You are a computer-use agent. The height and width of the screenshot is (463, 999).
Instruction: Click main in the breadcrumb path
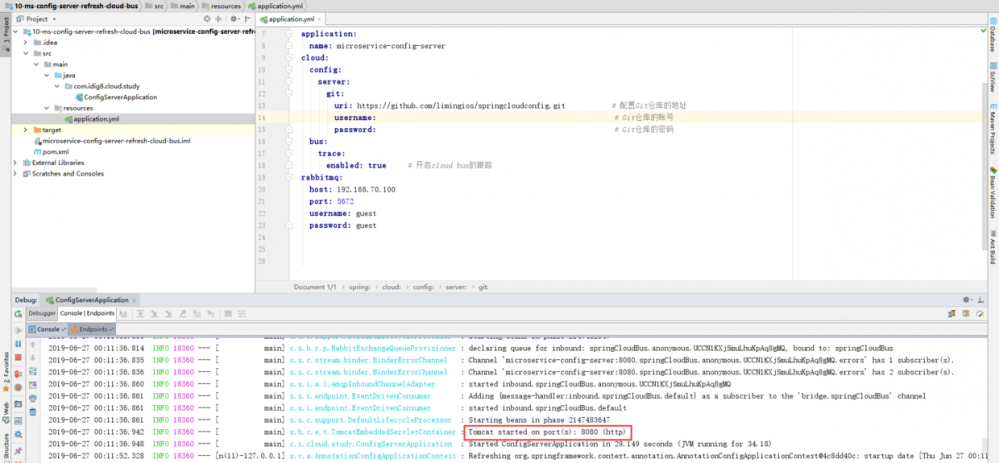pyautogui.click(x=184, y=5)
